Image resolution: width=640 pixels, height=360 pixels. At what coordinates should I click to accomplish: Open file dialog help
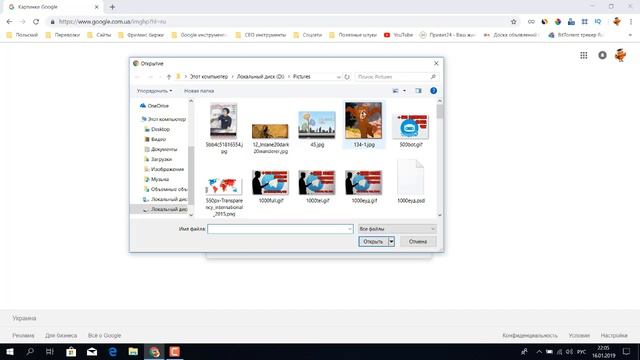(433, 91)
